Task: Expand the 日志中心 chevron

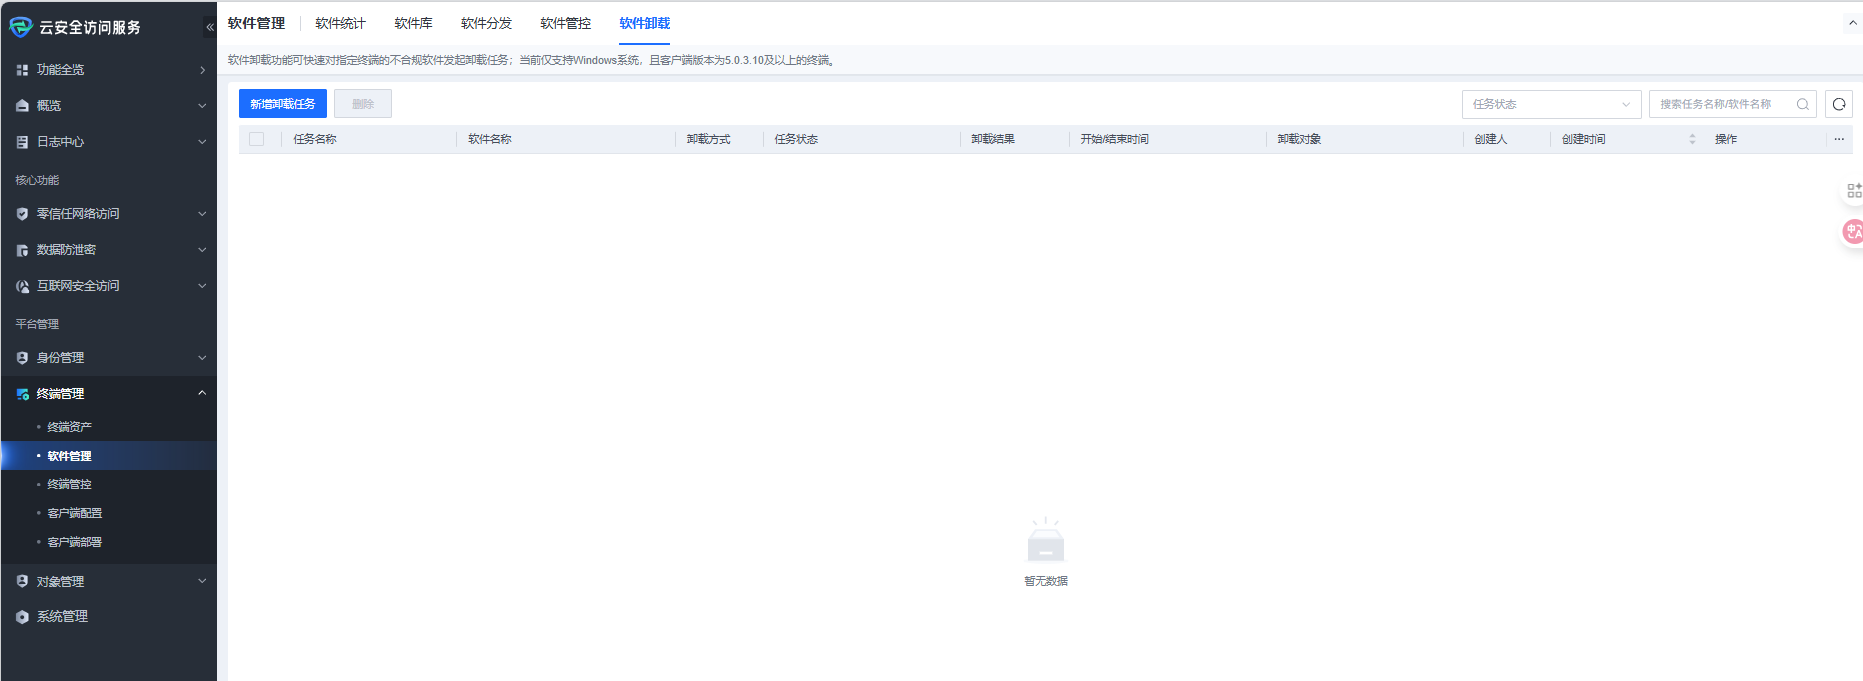Action: click(x=202, y=142)
